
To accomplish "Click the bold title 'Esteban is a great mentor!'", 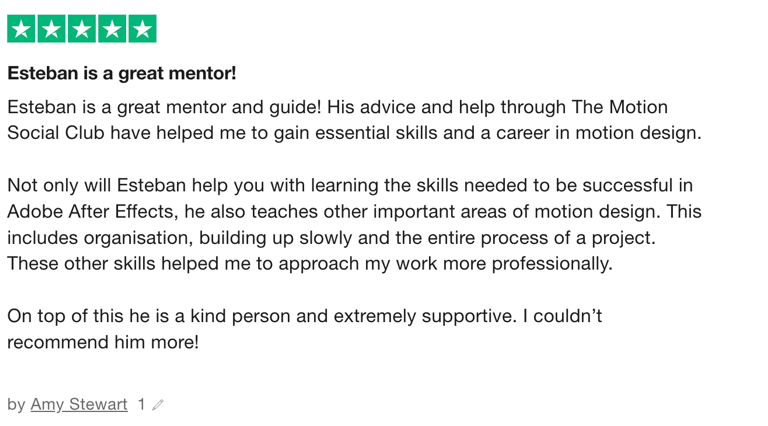I will pyautogui.click(x=122, y=73).
